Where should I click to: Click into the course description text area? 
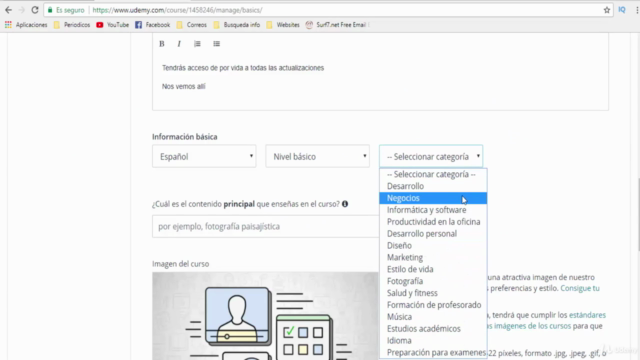[x=380, y=82]
